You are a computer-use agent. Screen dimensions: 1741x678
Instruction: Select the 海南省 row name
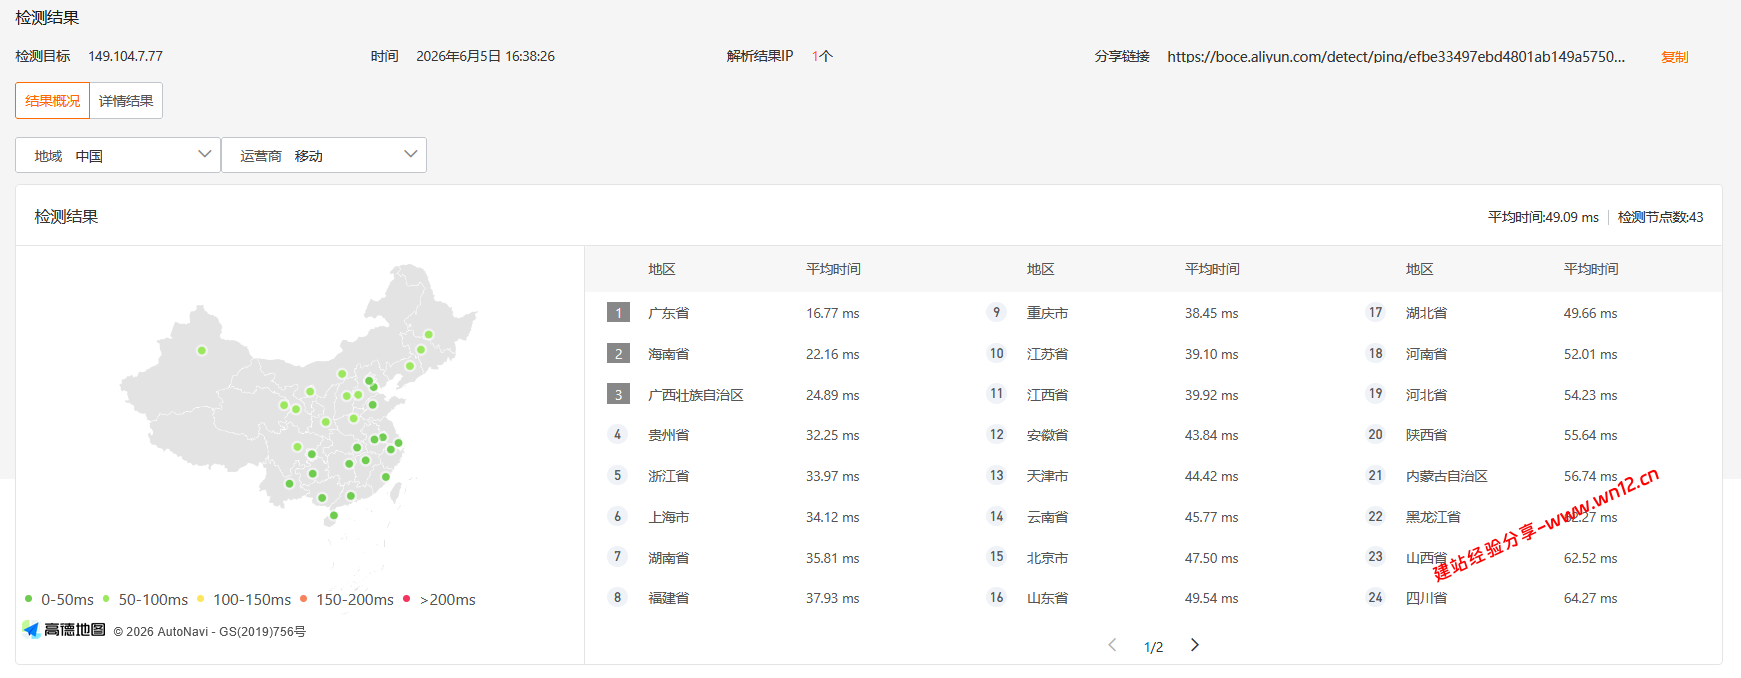(x=668, y=354)
